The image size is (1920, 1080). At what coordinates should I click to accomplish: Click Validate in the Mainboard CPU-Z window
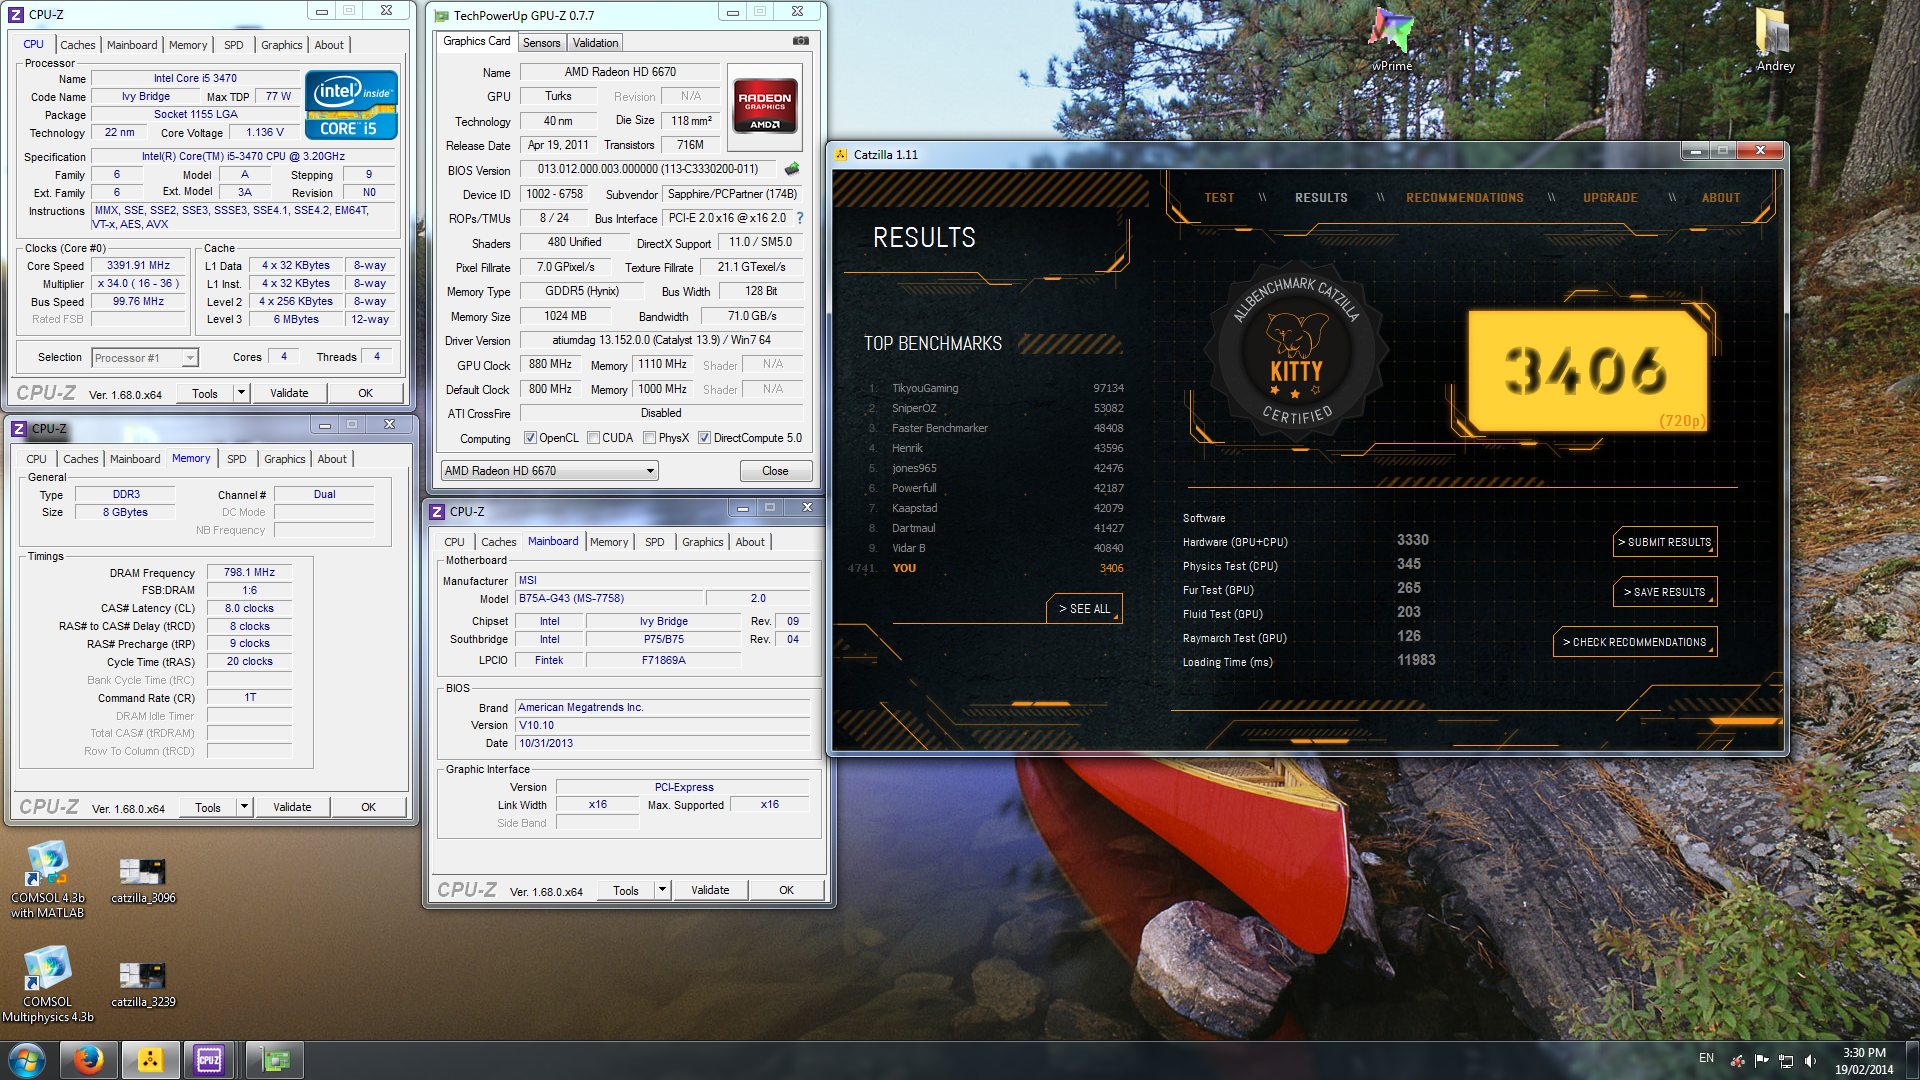(710, 890)
